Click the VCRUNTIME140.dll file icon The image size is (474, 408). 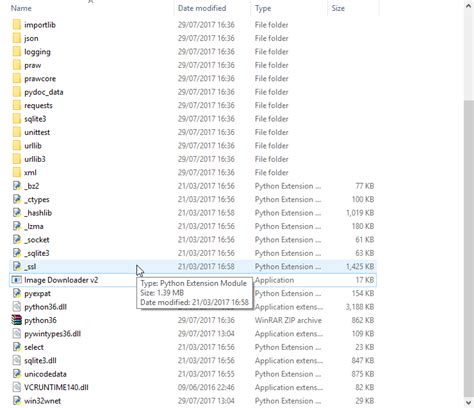tap(17, 387)
